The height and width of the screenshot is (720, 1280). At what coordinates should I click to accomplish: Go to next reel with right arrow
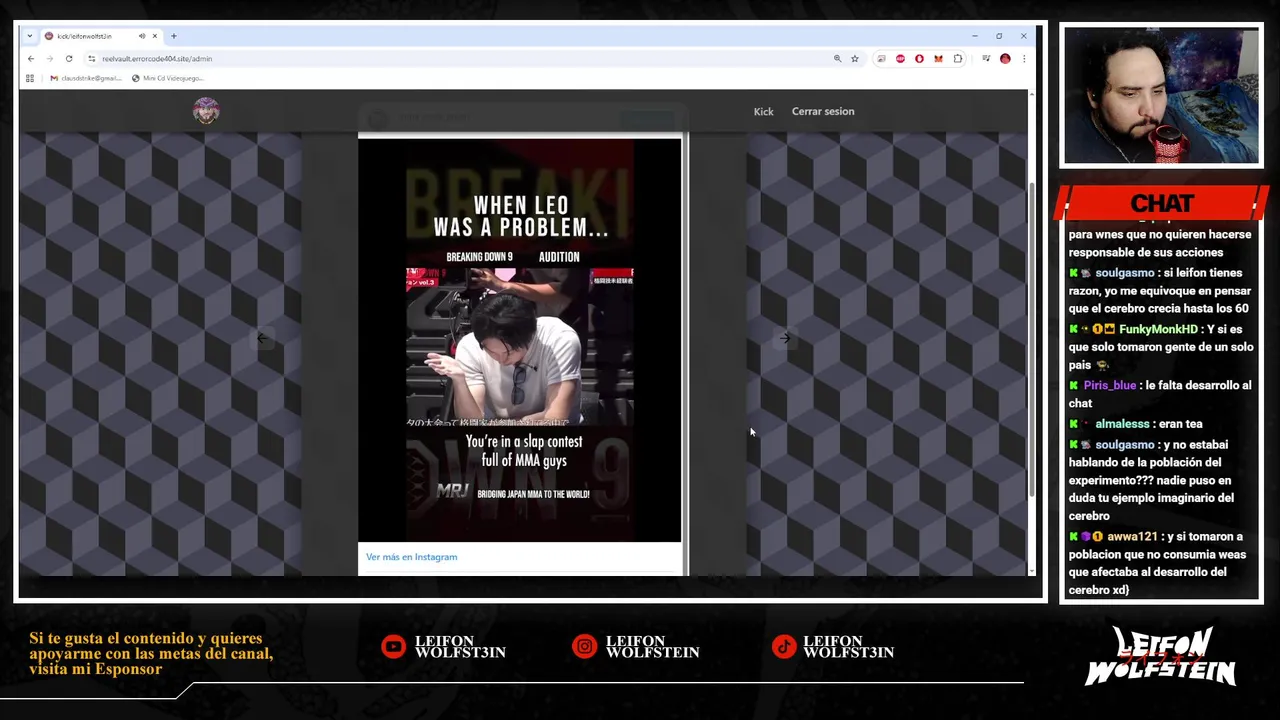785,338
